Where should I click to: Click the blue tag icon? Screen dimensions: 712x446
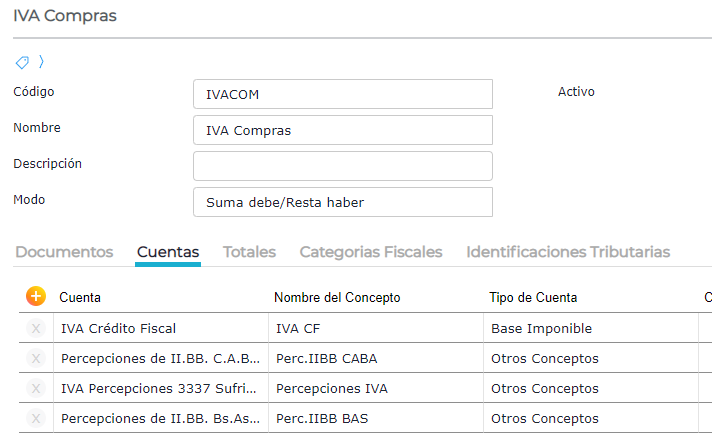click(x=22, y=62)
